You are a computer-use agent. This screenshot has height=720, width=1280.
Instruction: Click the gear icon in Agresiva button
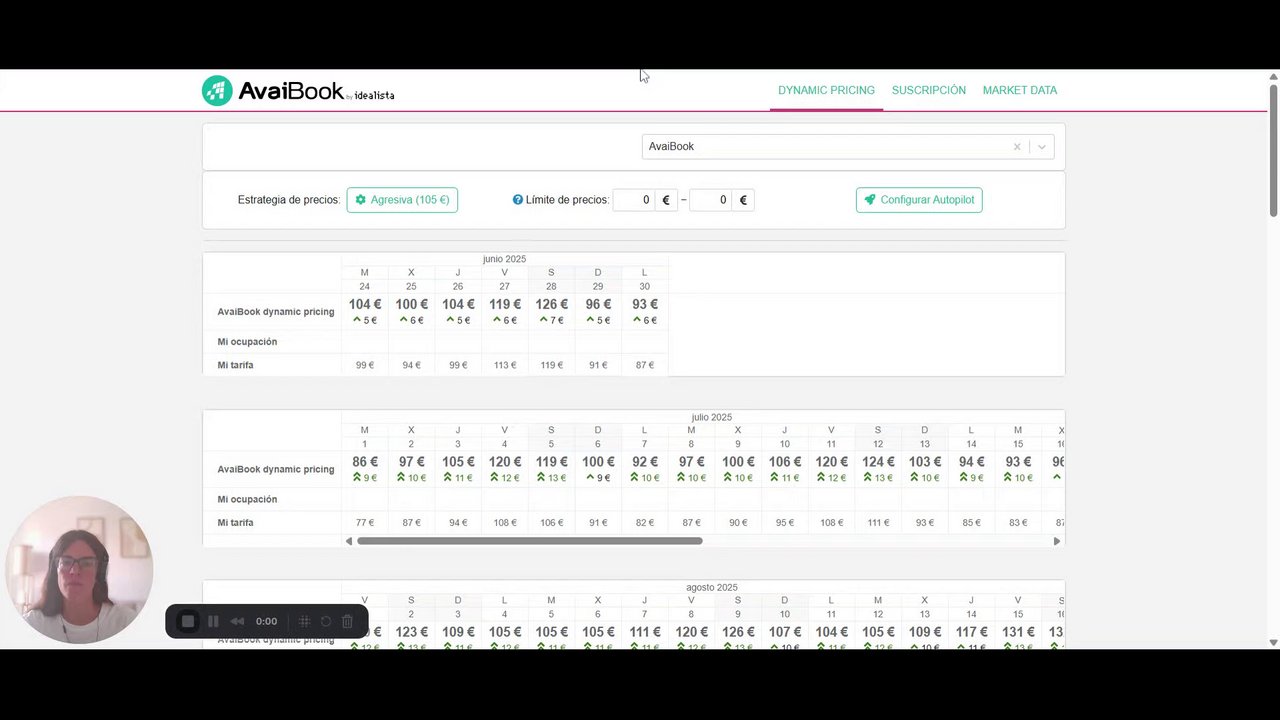click(361, 200)
